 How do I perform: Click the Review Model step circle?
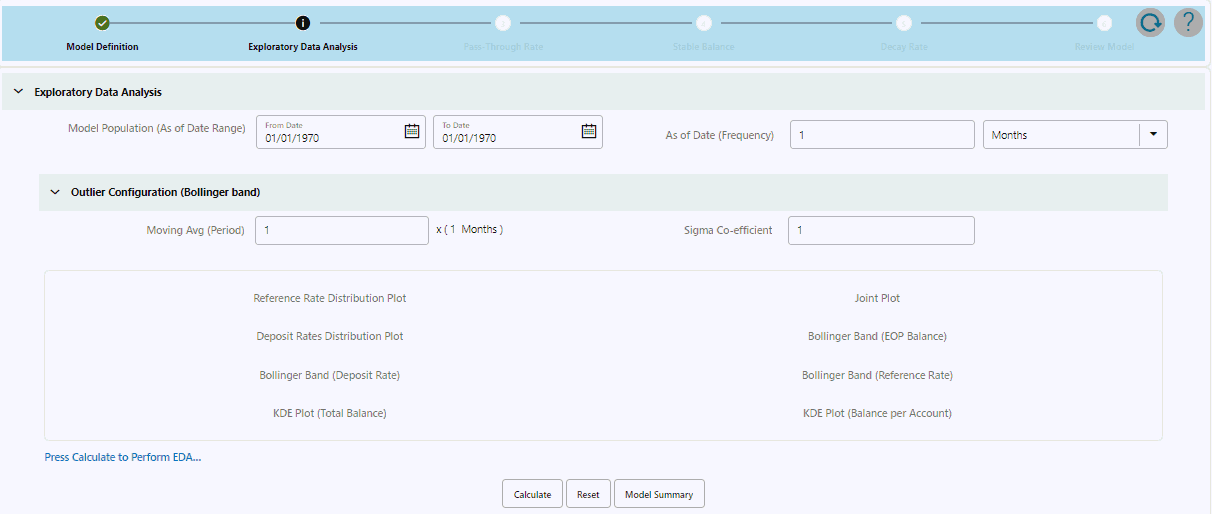point(1104,23)
